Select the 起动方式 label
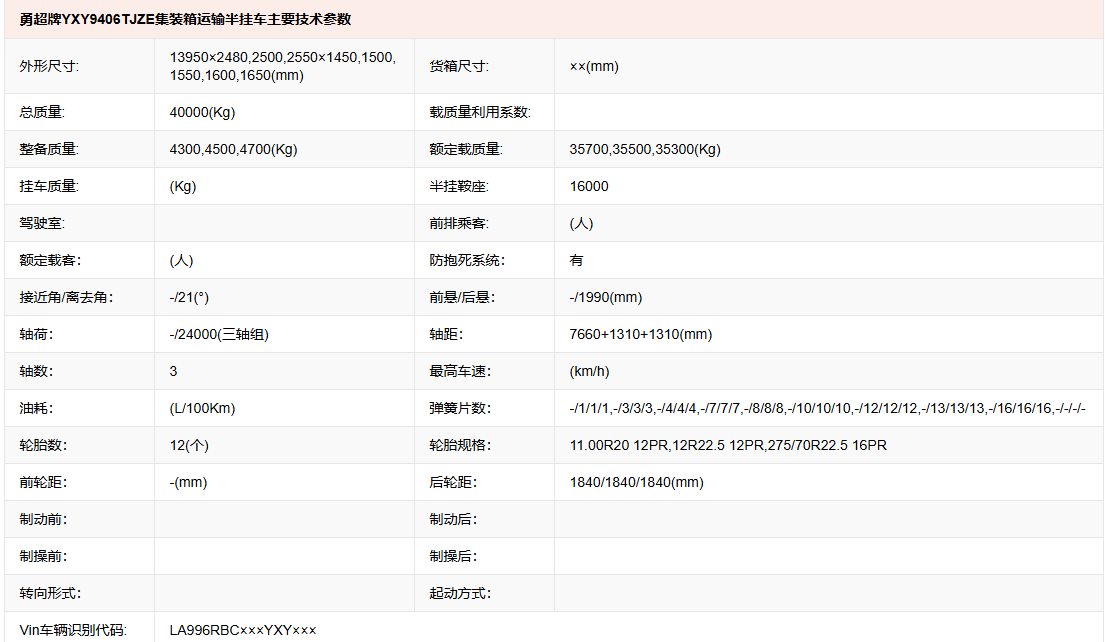Viewport: 1105px width, 642px height. coord(460,593)
